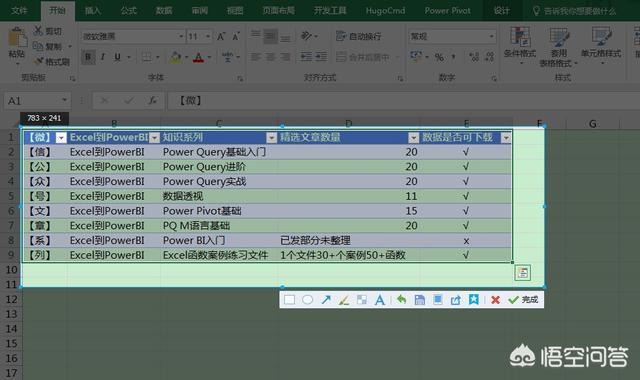
Task: Open the red font color swatch
Action: tap(198, 57)
